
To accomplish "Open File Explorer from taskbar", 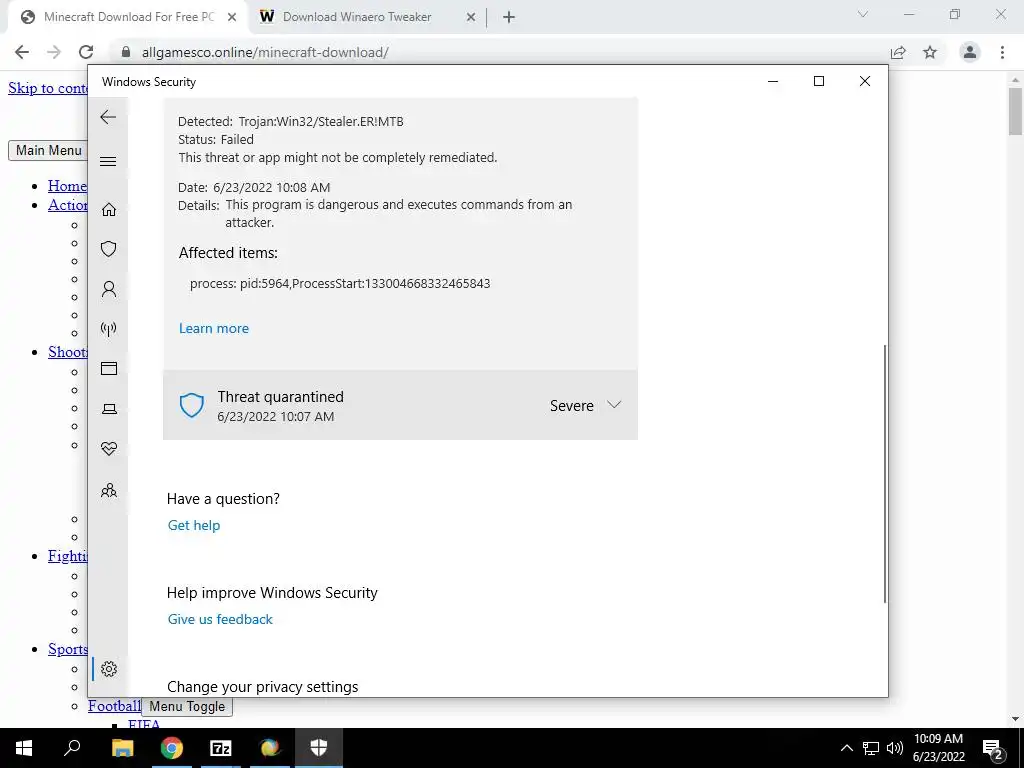I will [x=122, y=748].
